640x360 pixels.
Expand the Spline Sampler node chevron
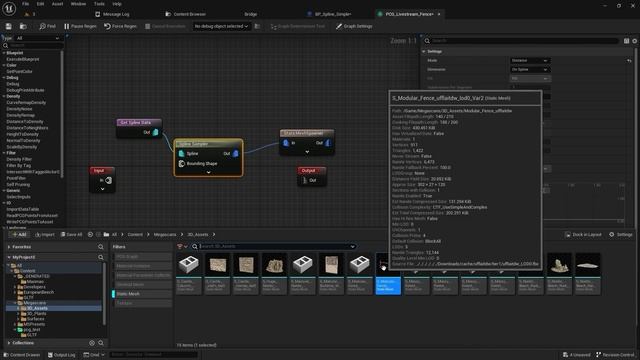209,173
